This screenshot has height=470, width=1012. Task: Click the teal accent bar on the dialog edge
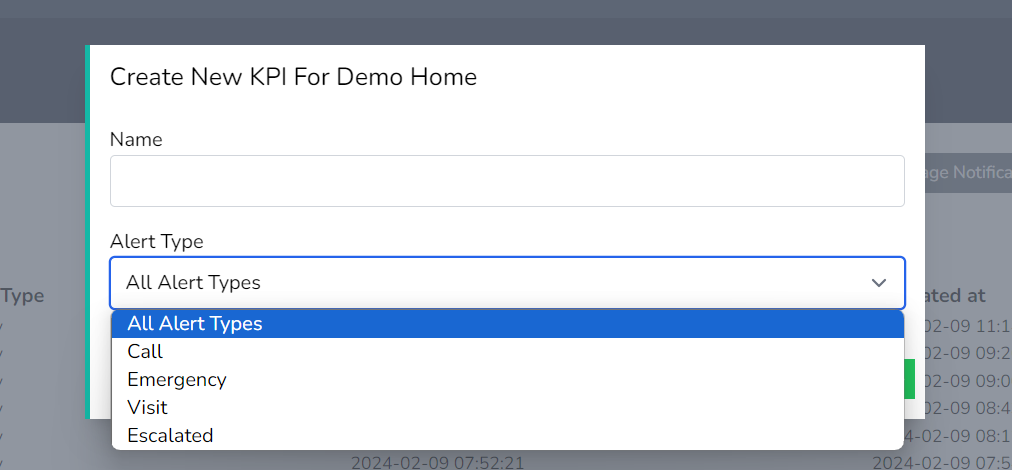pyautogui.click(x=88, y=230)
